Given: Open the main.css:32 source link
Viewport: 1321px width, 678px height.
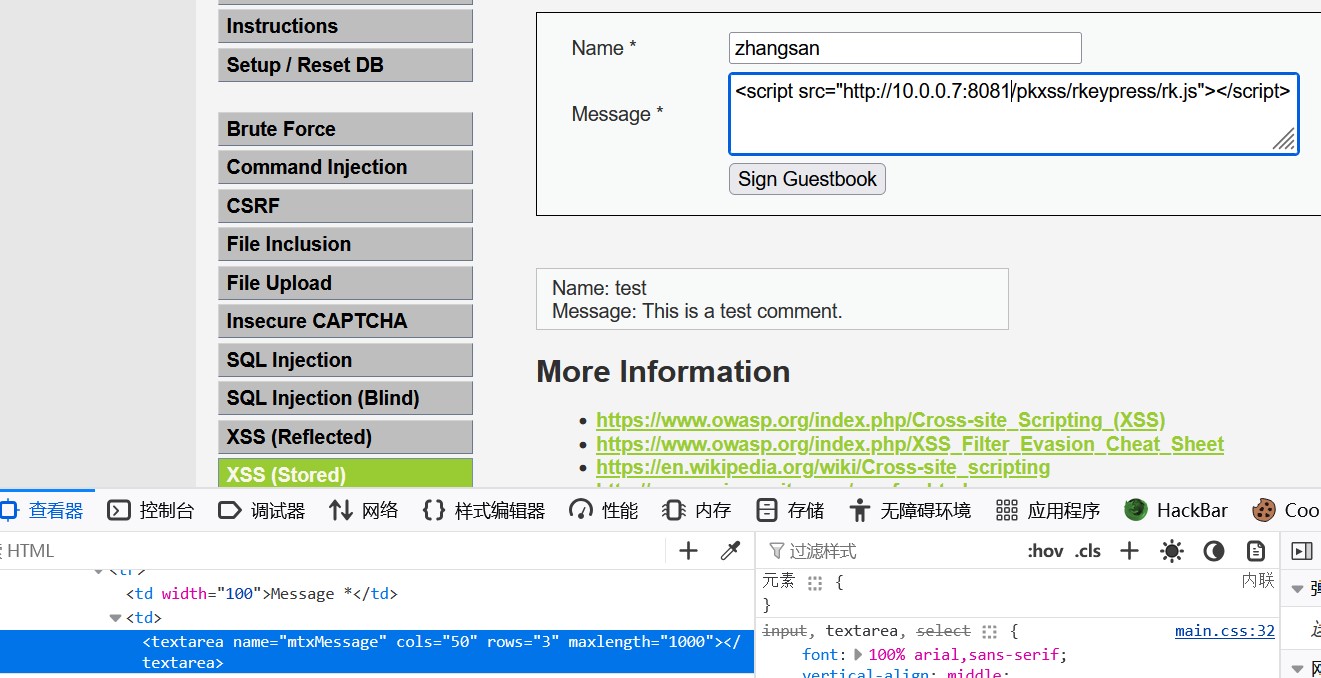Looking at the screenshot, I should click(x=1225, y=631).
